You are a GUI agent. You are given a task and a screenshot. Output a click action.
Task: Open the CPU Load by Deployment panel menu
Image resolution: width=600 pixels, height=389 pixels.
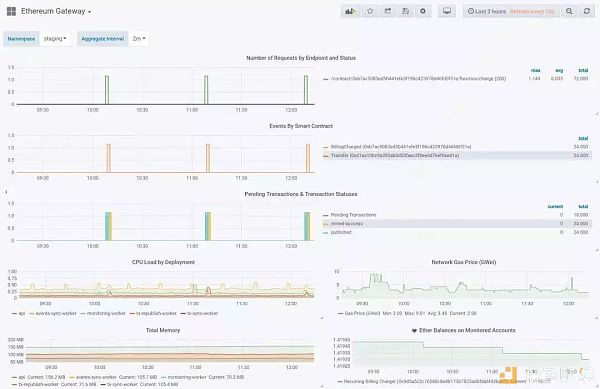[x=163, y=262]
